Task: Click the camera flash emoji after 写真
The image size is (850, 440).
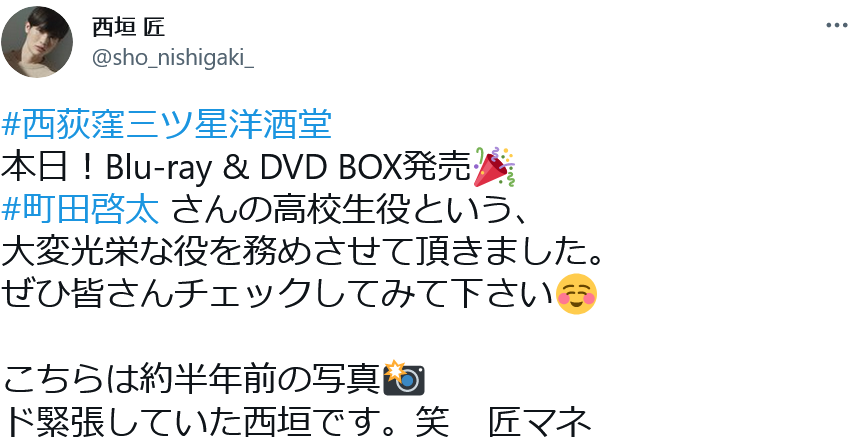Action: pyautogui.click(x=404, y=378)
